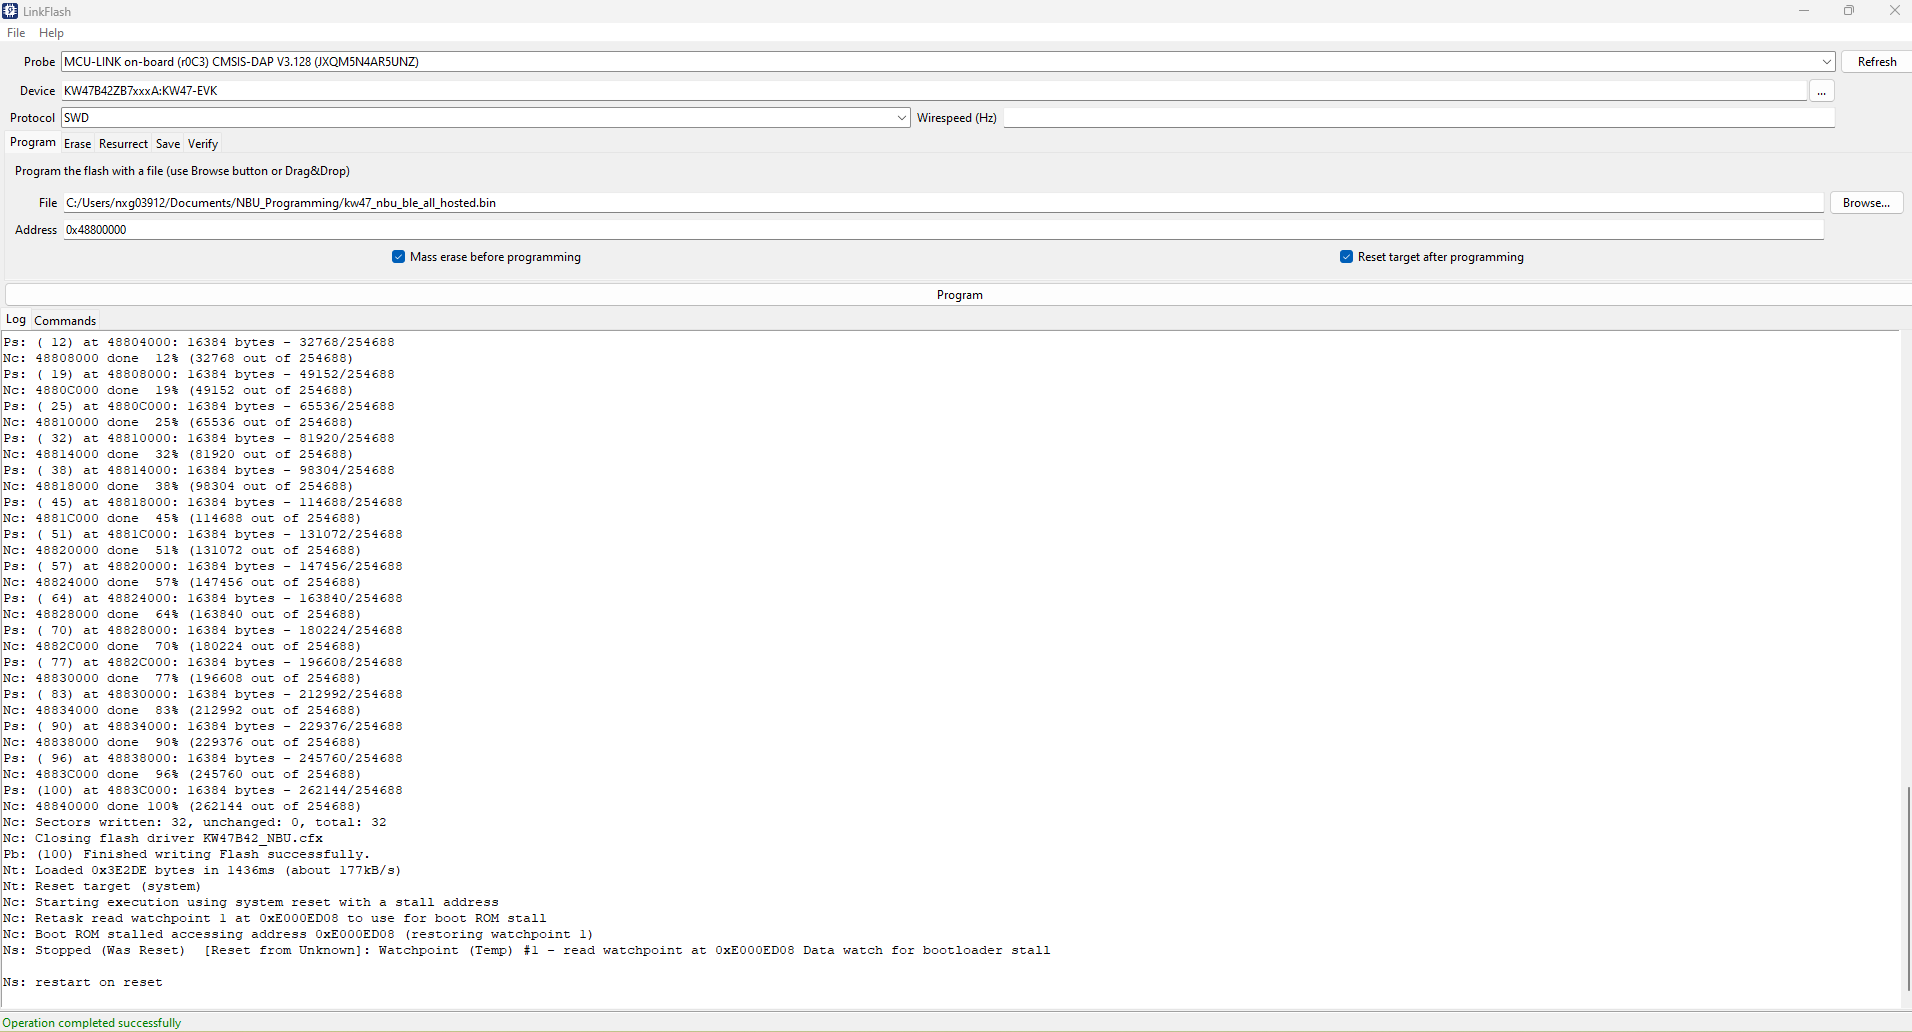Click the Refresh button
Viewport: 1912px width, 1032px height.
[1876, 61]
